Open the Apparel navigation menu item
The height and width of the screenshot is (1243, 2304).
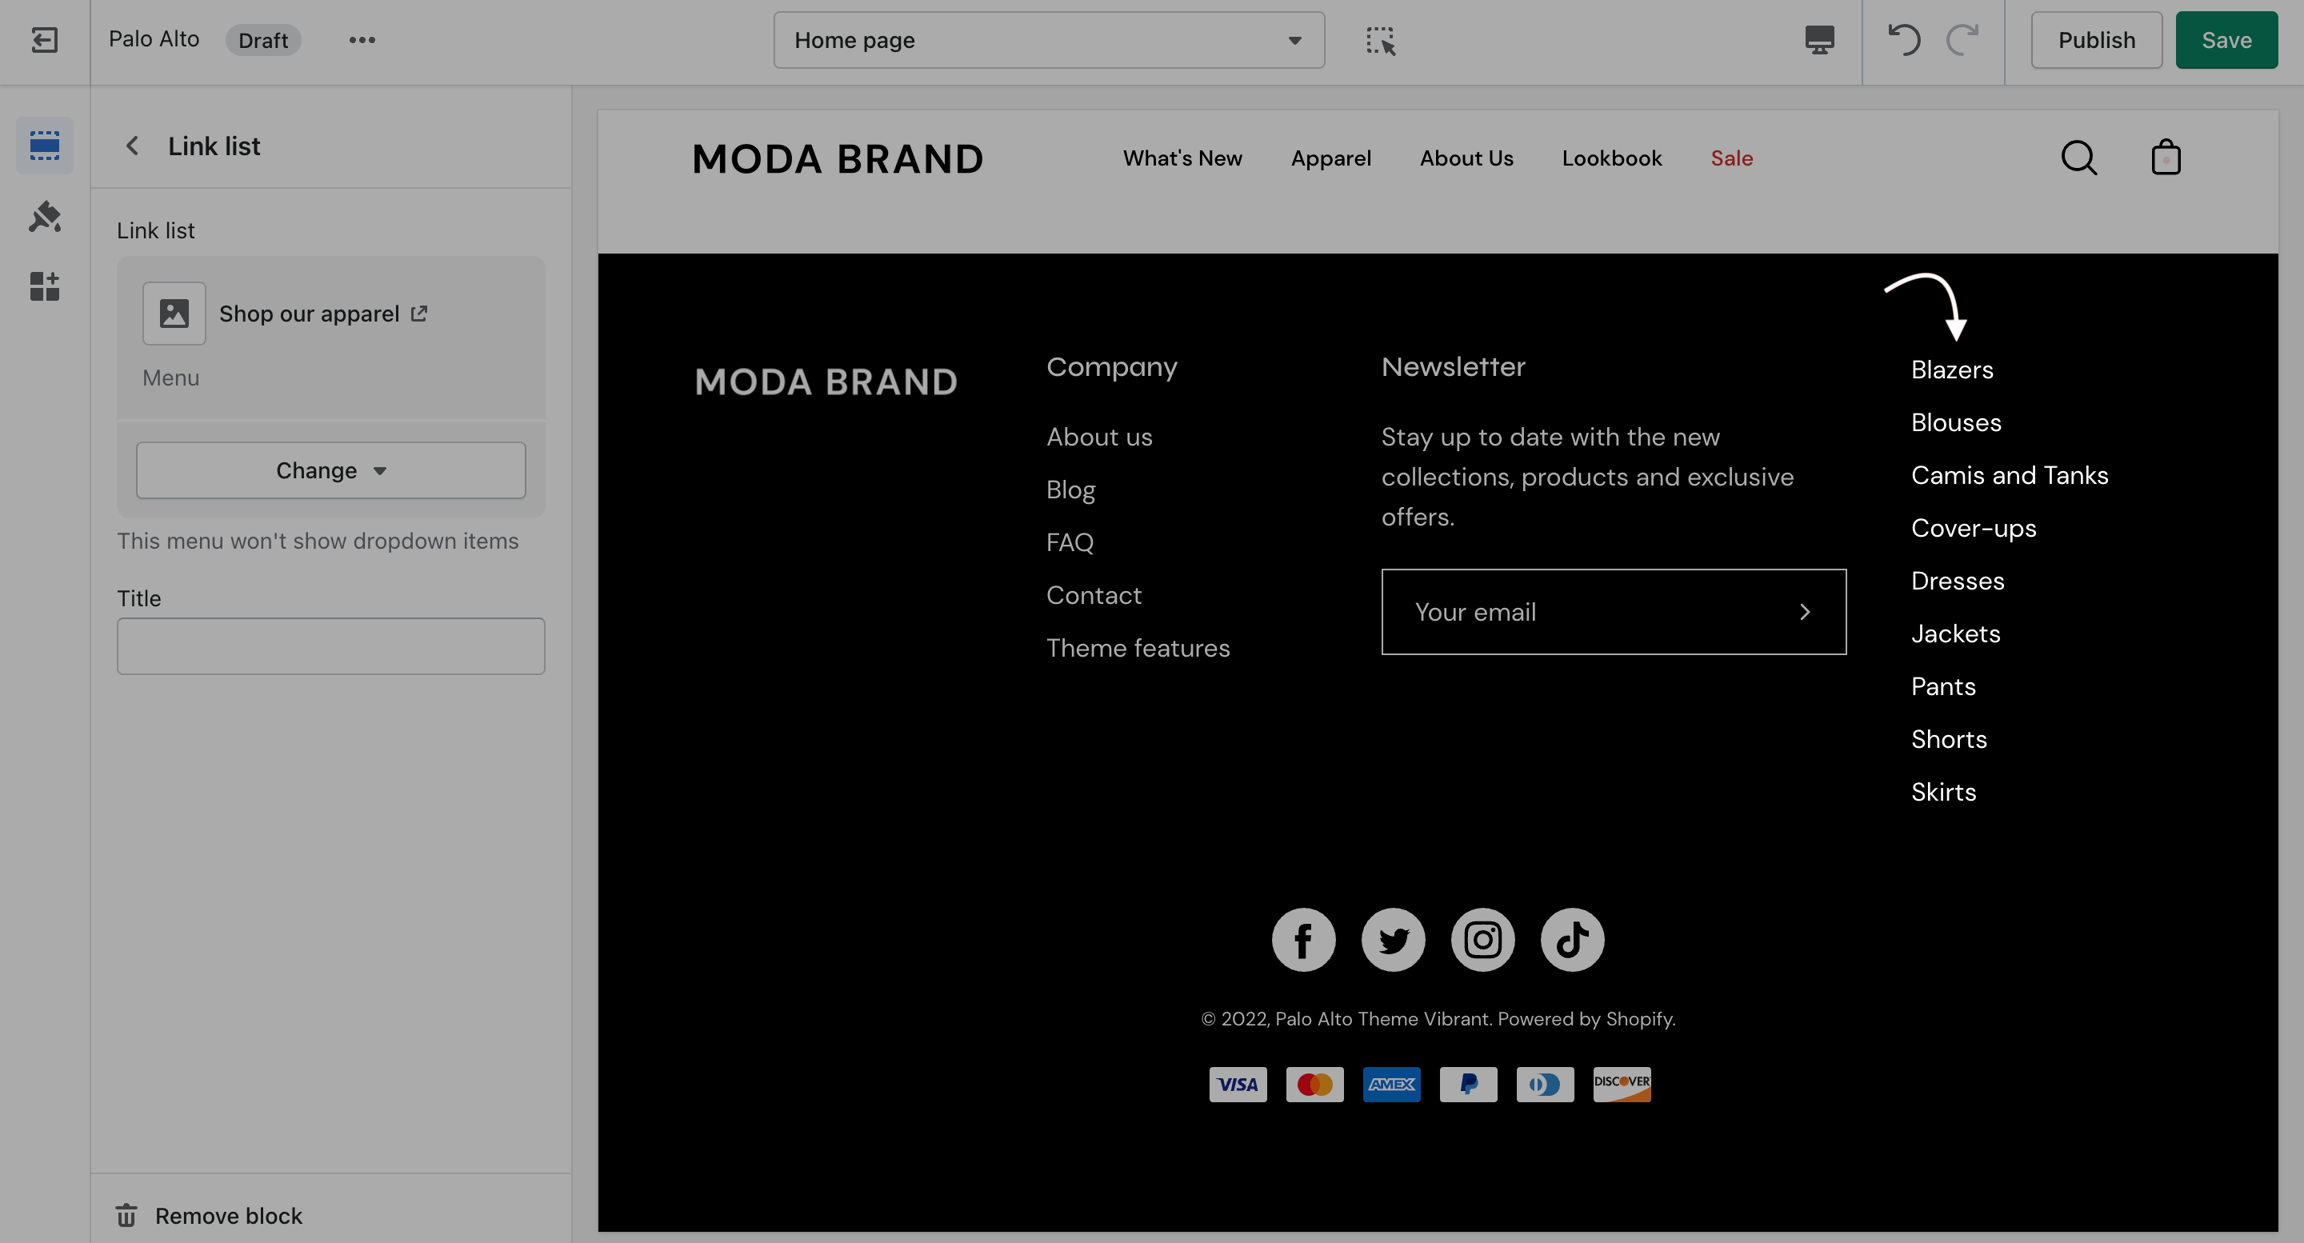(1331, 158)
